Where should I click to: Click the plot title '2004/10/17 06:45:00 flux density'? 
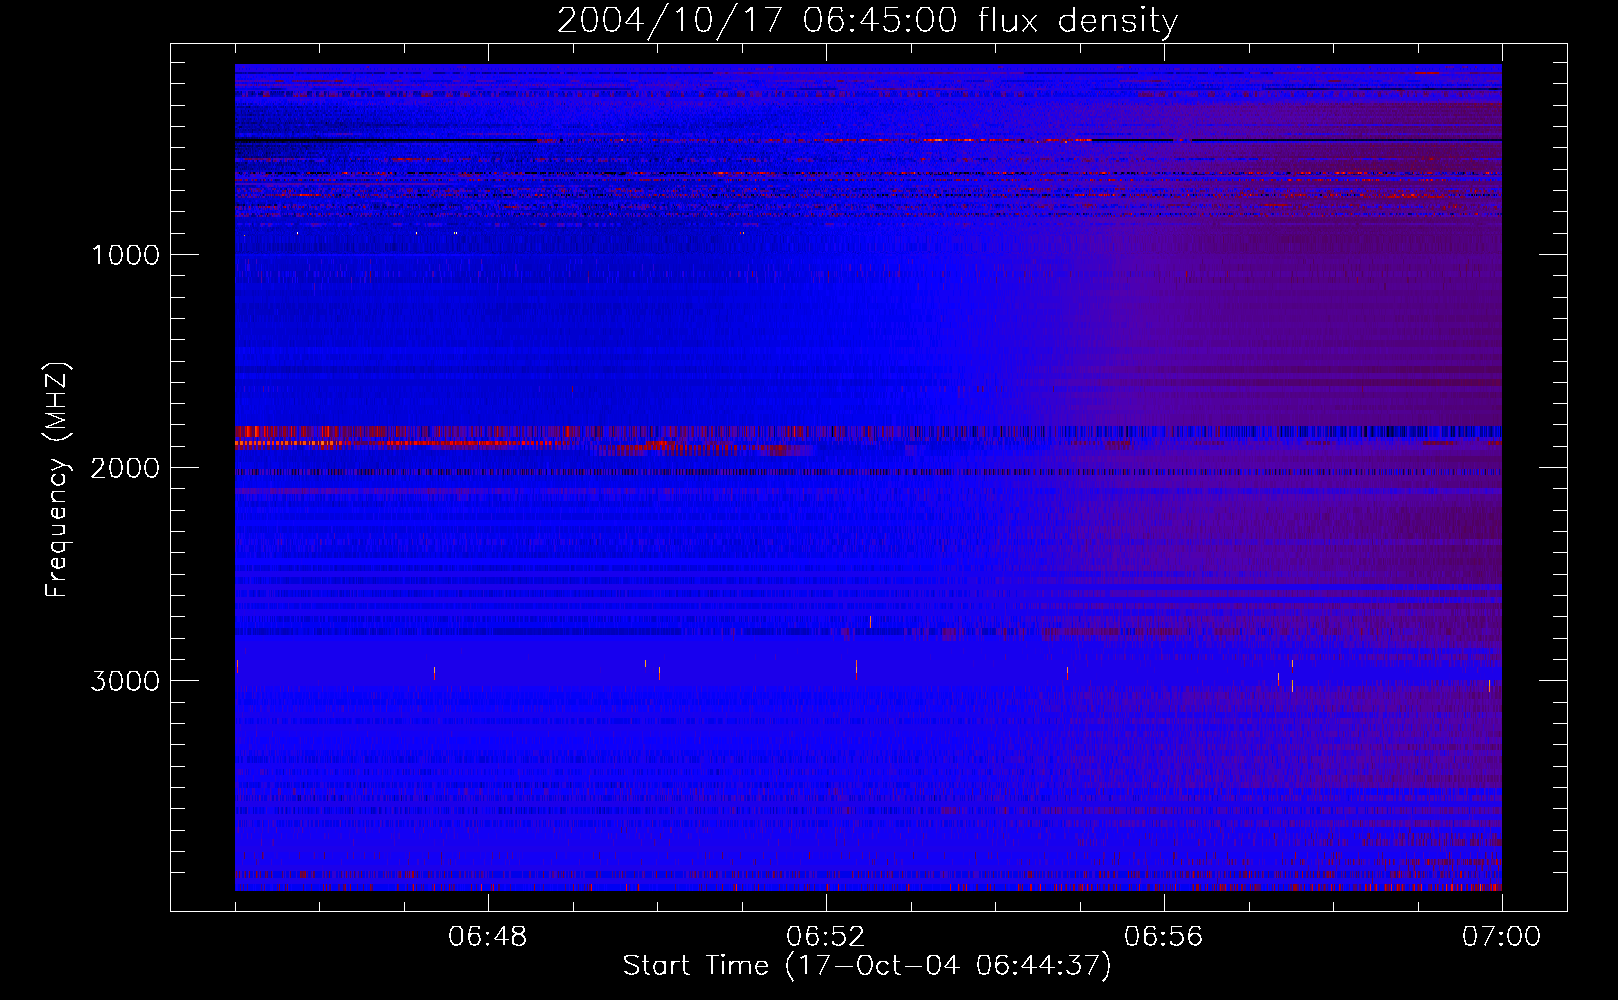[867, 20]
